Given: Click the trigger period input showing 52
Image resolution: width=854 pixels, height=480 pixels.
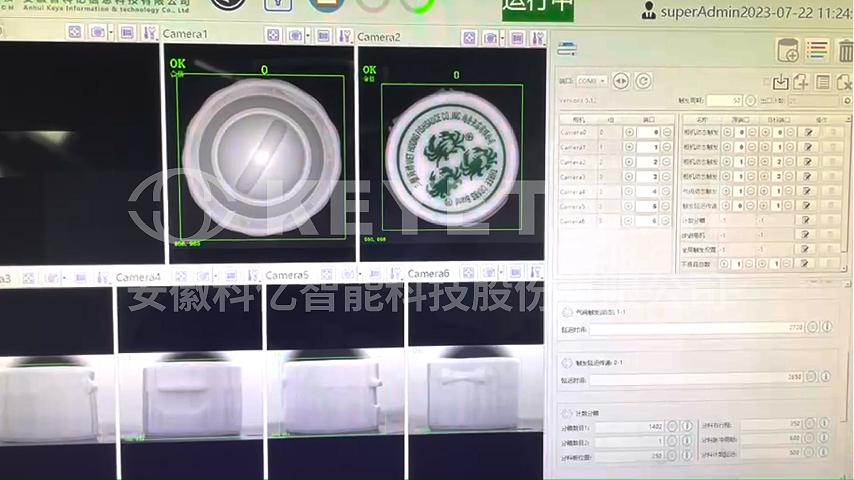Looking at the screenshot, I should [x=725, y=100].
